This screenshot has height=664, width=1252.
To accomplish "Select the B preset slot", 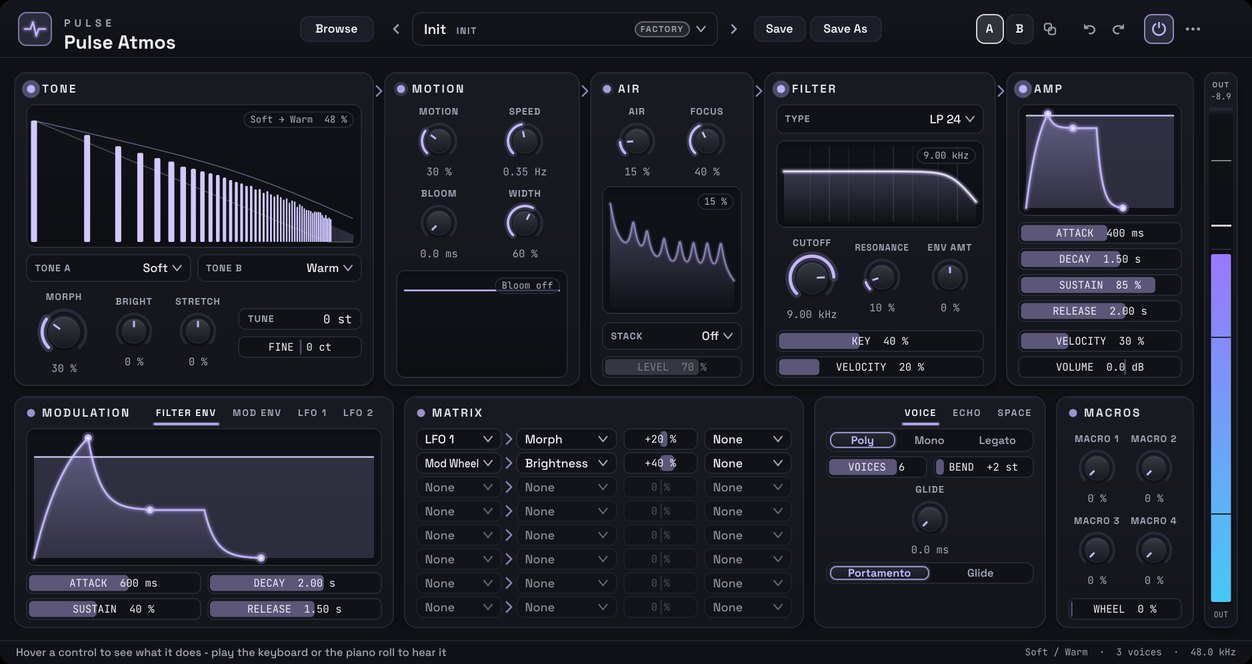I will point(1019,29).
